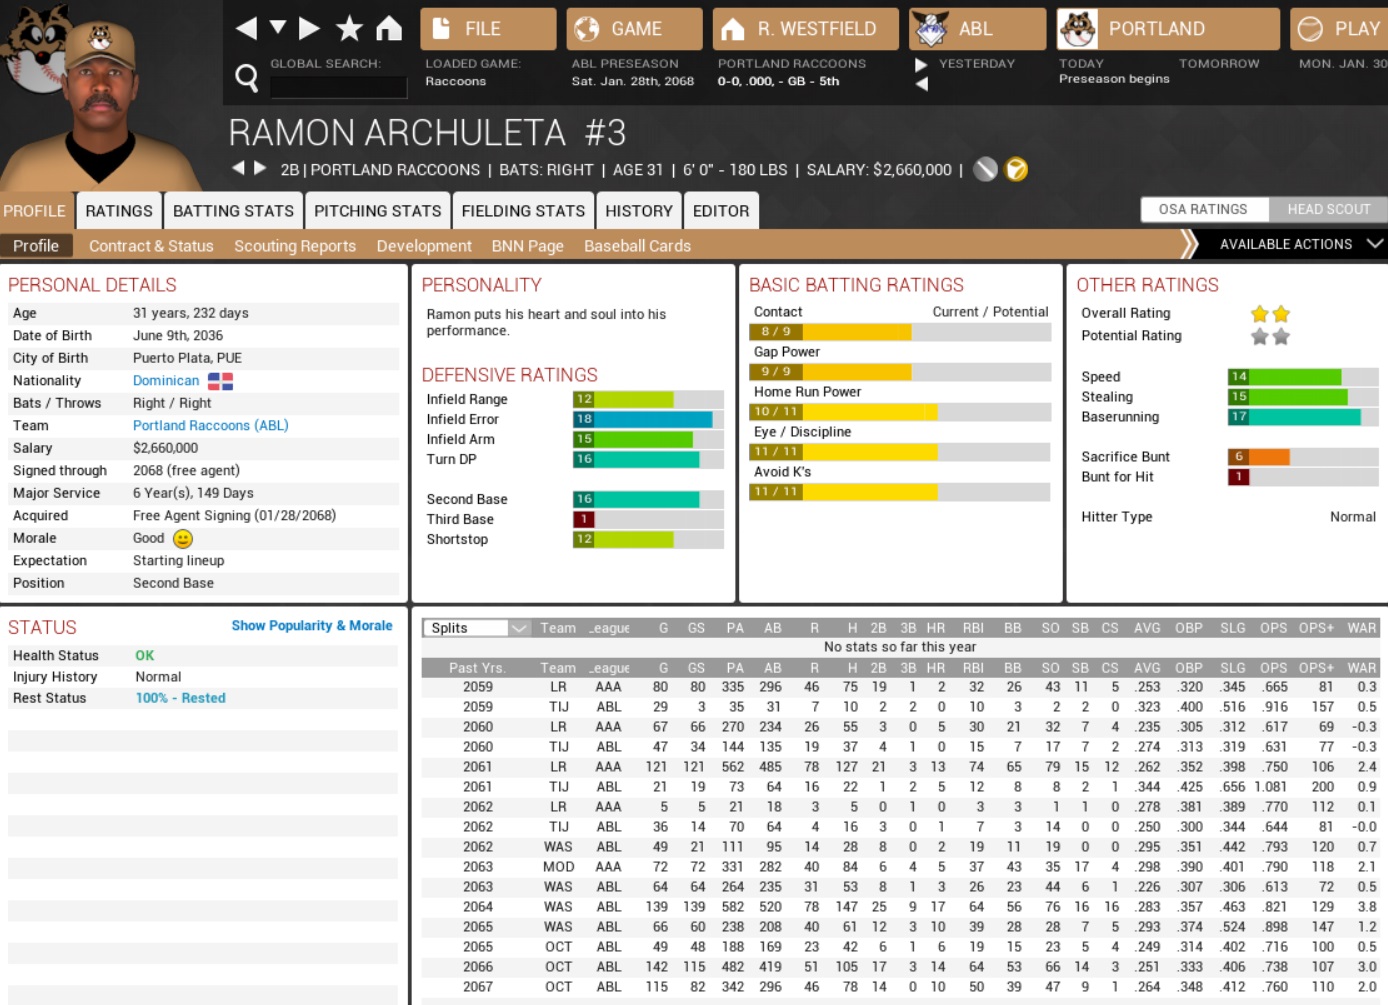Open the GAME menu
The image size is (1388, 1005).
(x=634, y=29)
